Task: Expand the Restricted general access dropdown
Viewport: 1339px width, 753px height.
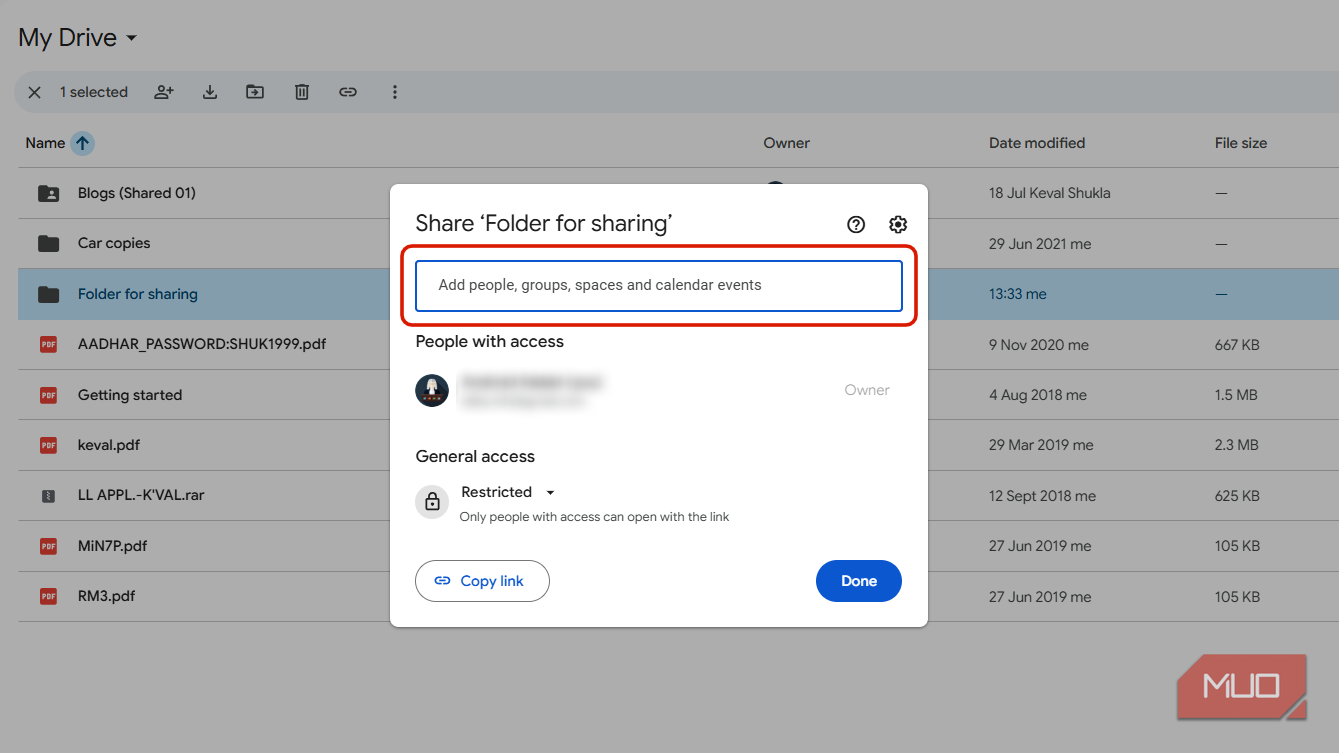Action: click(x=508, y=492)
